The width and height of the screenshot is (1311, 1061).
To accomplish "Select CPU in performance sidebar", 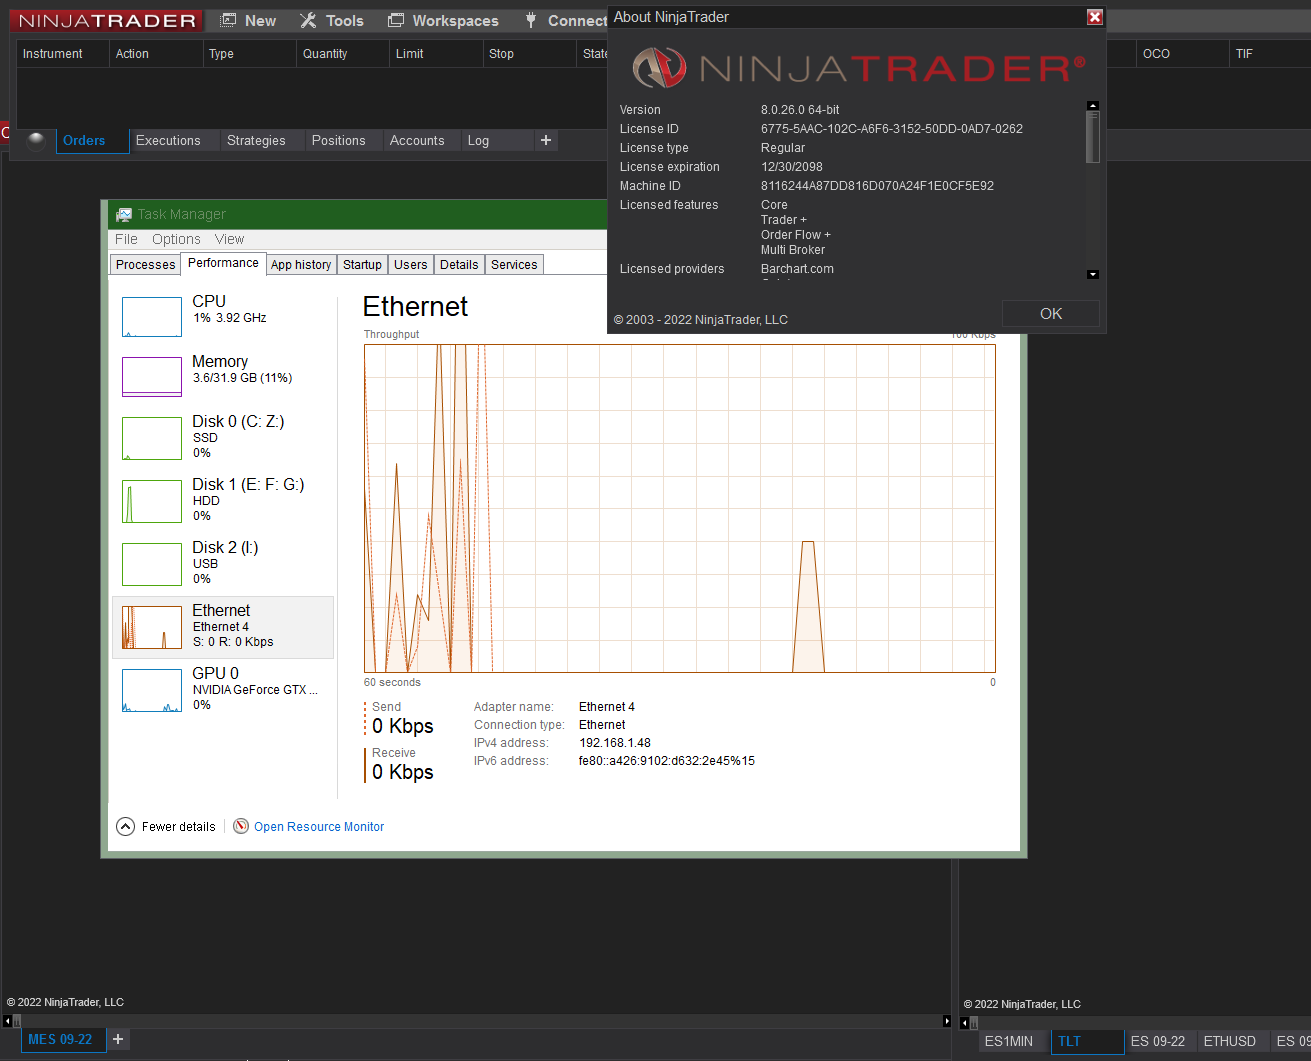I will (x=223, y=315).
